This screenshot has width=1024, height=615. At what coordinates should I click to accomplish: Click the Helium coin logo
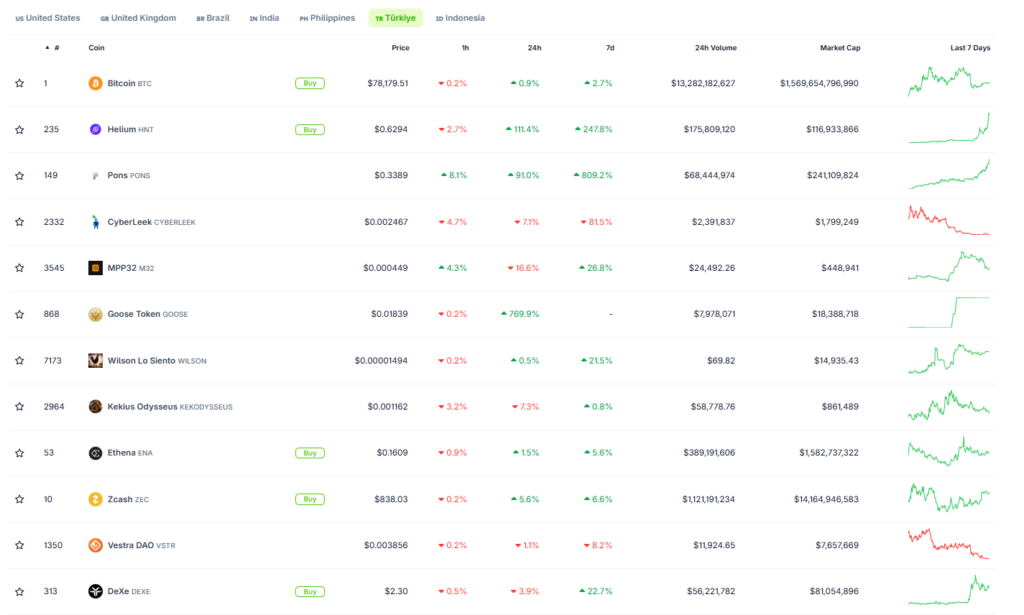[x=95, y=129]
